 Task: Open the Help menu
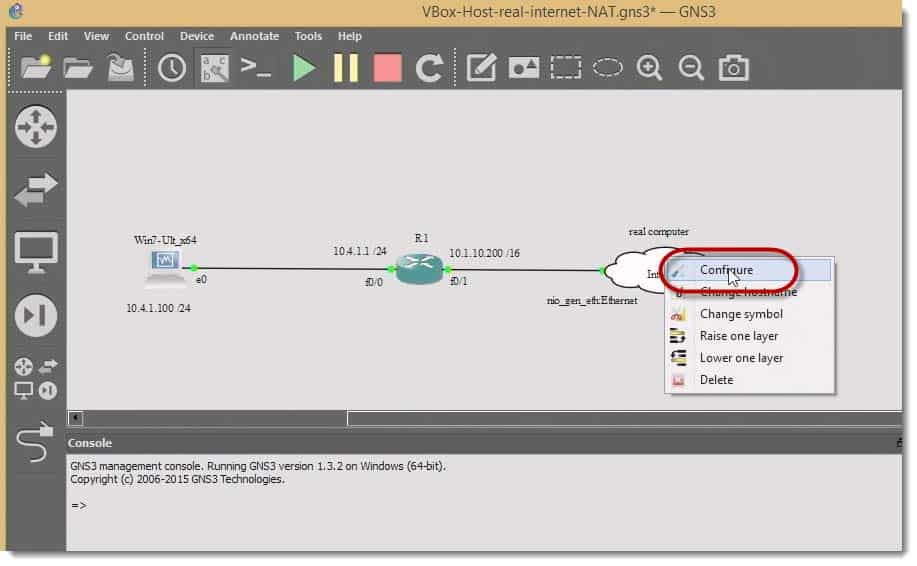click(x=350, y=36)
